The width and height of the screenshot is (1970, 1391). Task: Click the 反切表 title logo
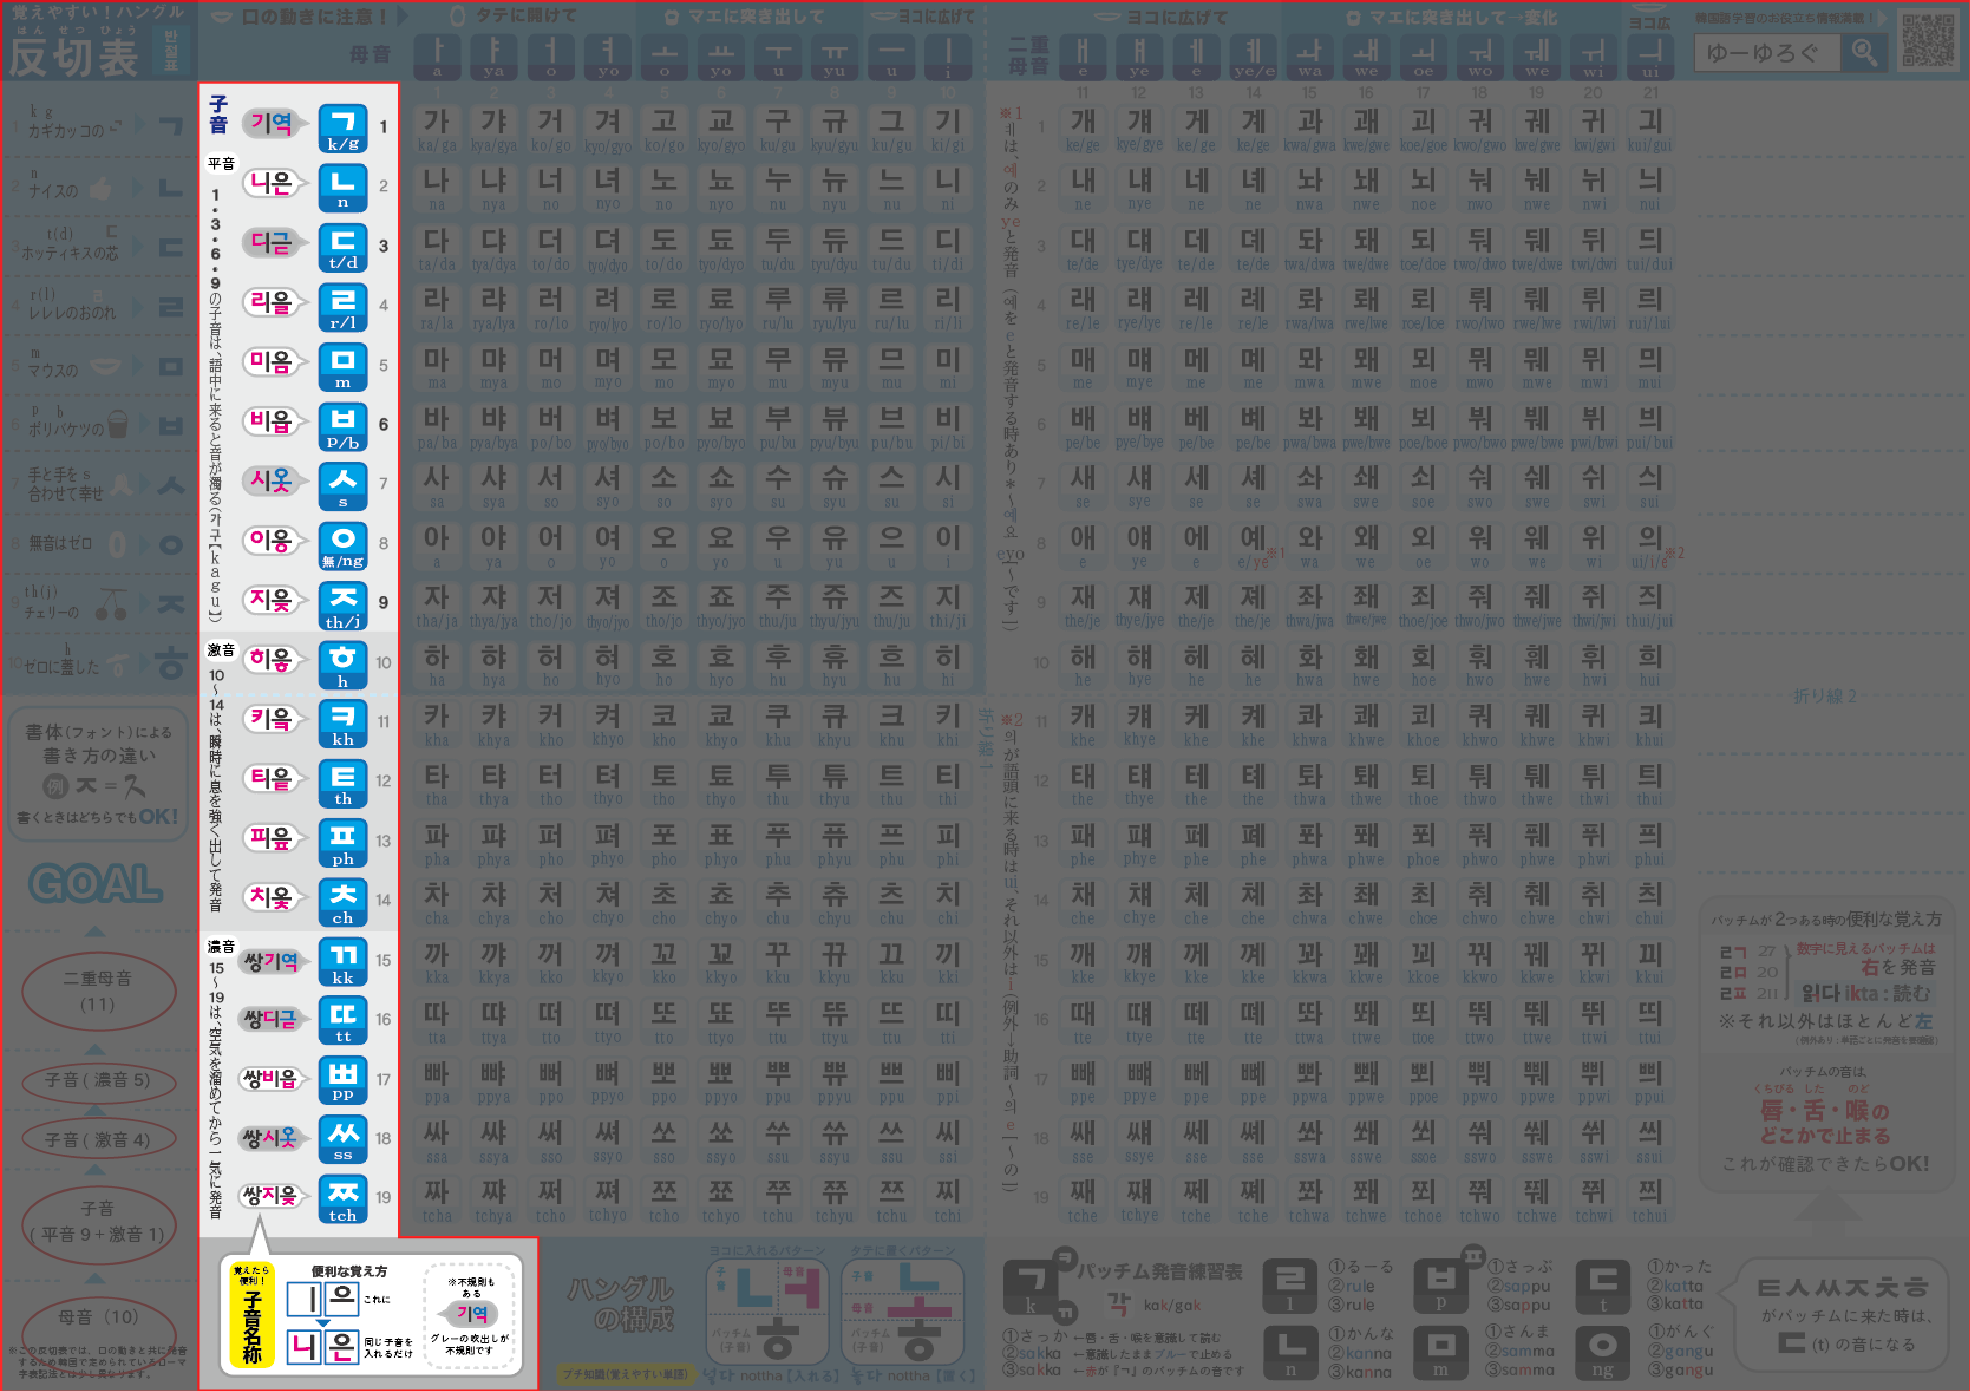point(75,58)
